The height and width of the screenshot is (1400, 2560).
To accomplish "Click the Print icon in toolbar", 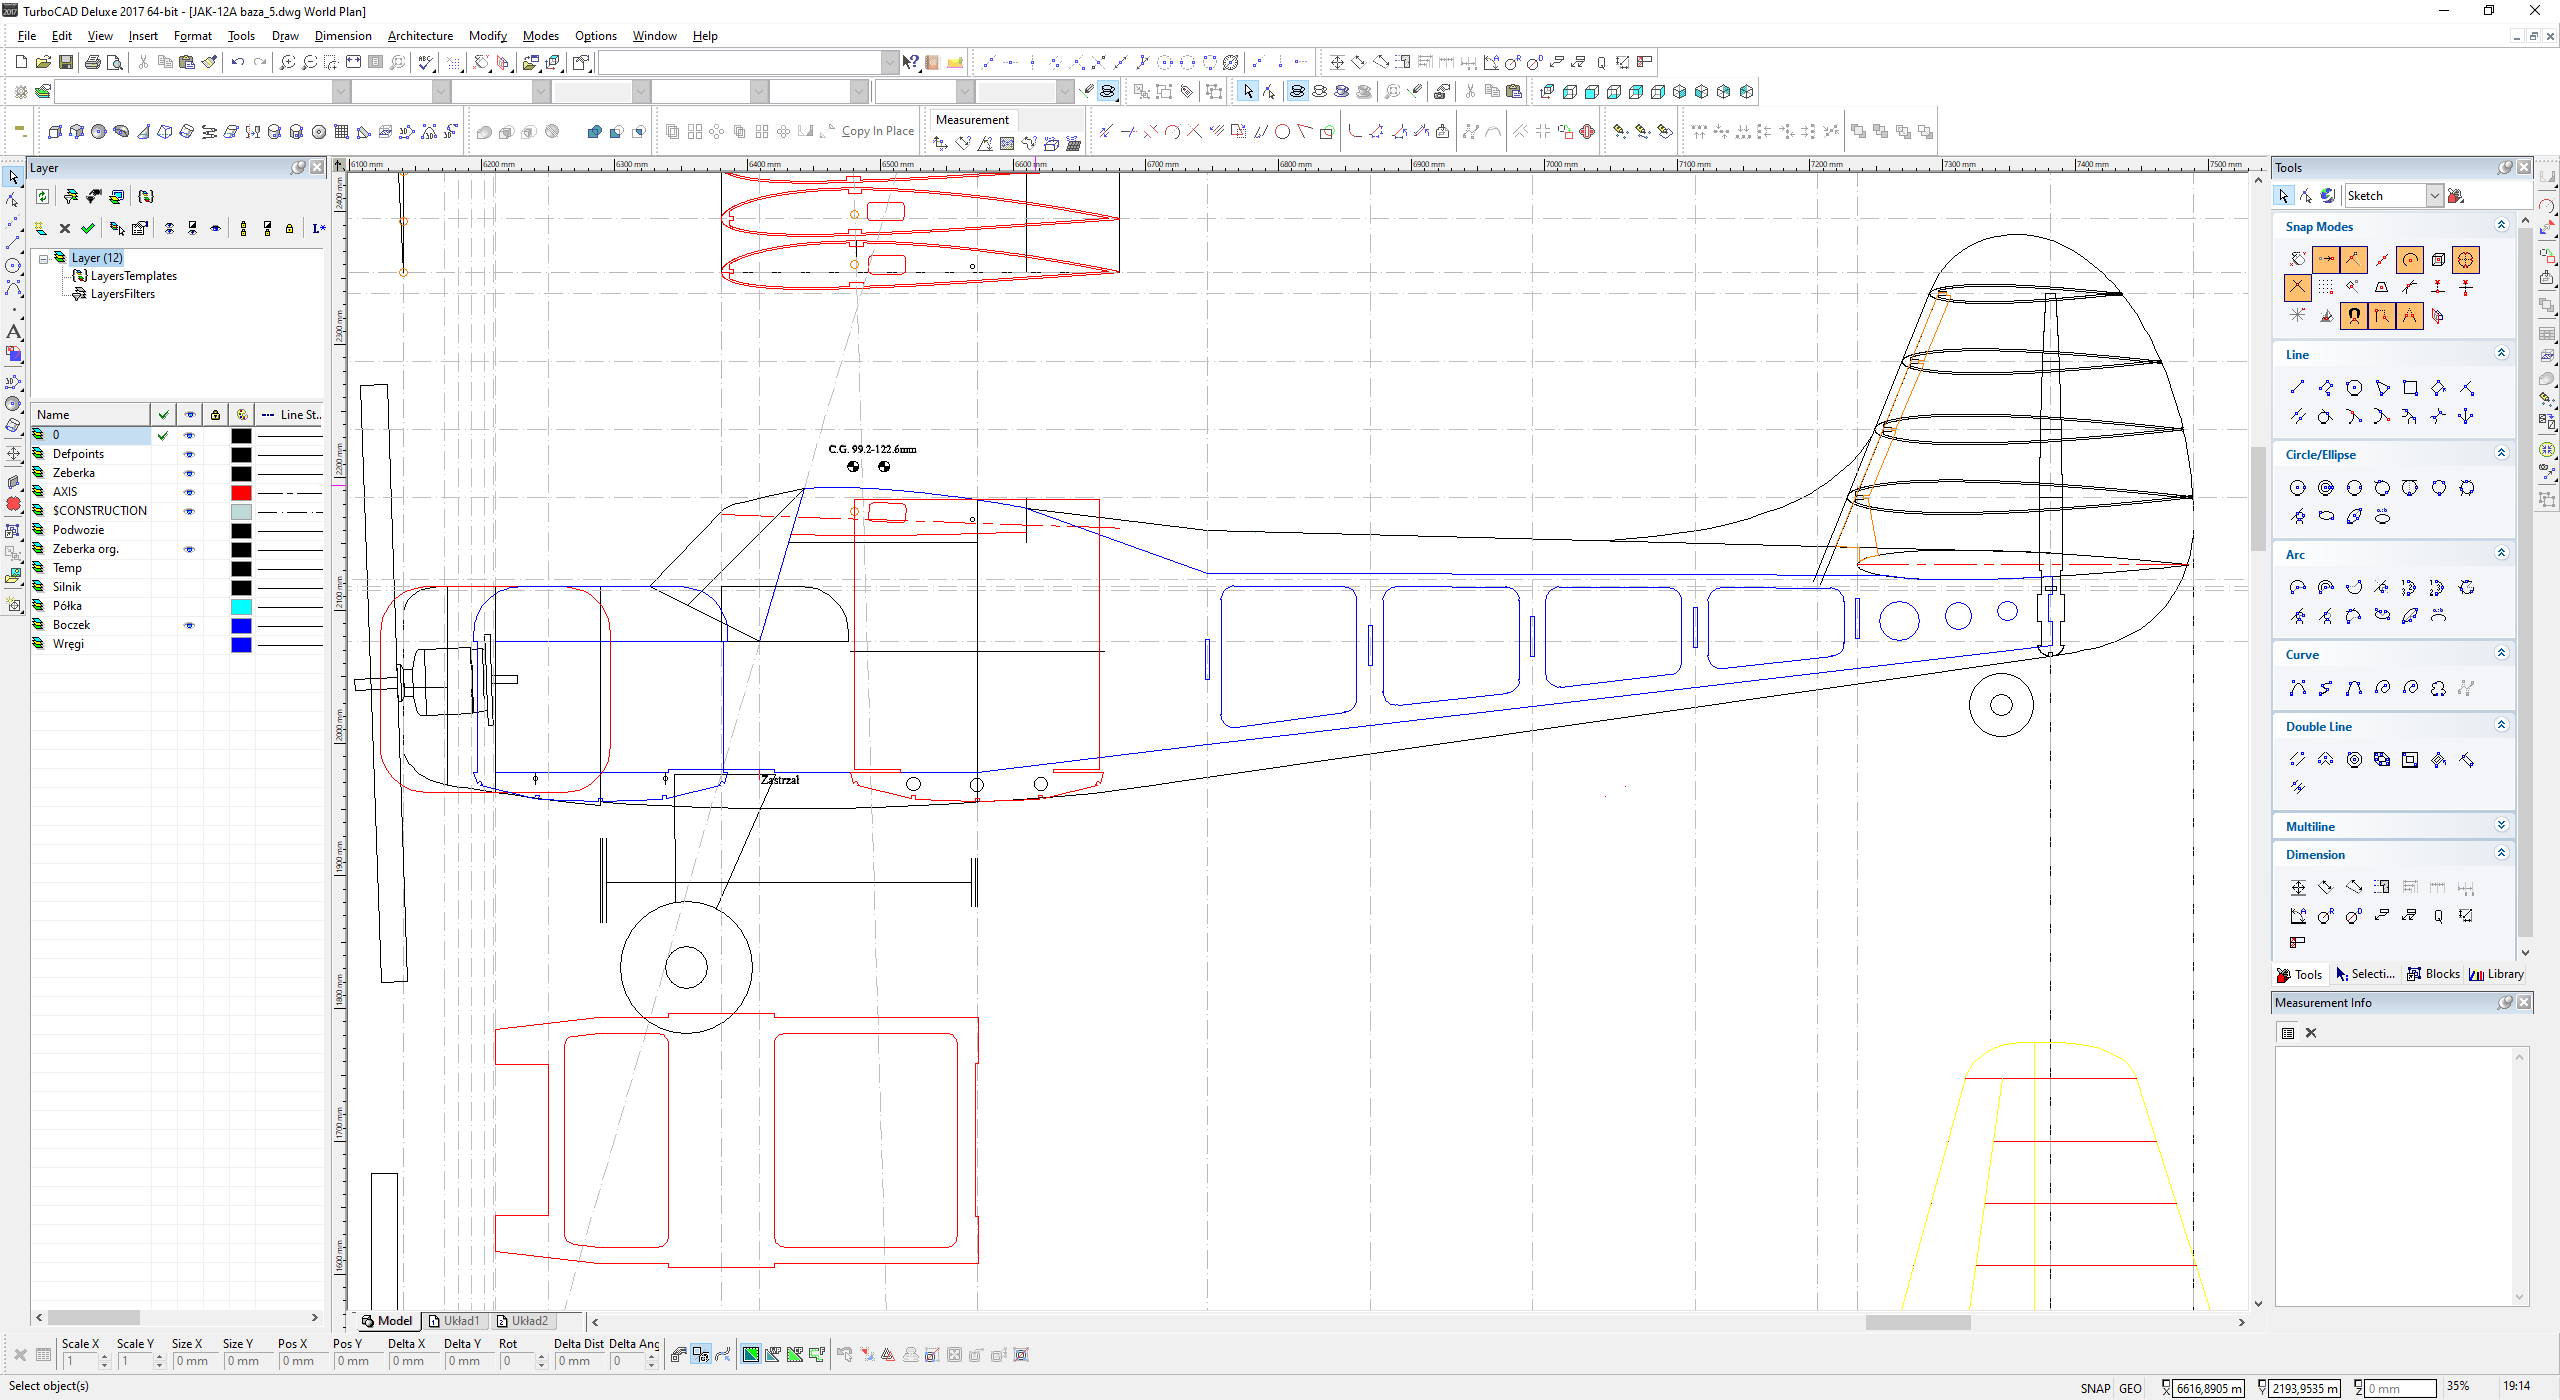I will point(93,62).
